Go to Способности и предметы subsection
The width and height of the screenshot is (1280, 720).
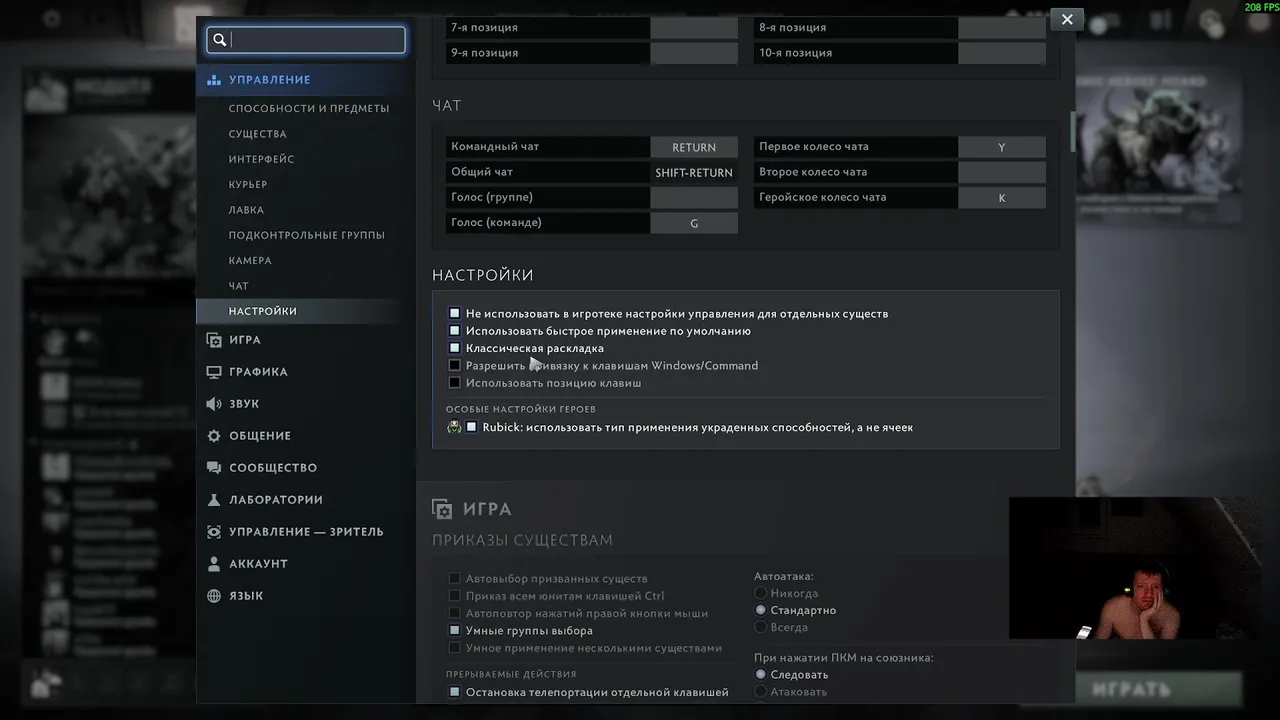tap(309, 108)
